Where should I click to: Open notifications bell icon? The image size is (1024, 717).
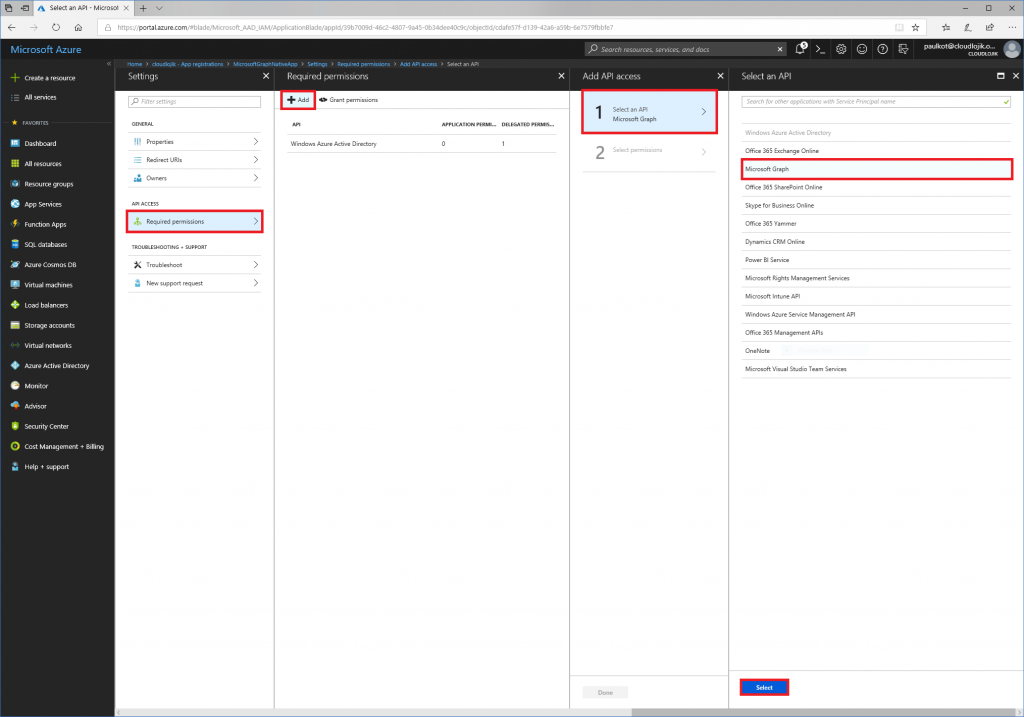pos(801,48)
